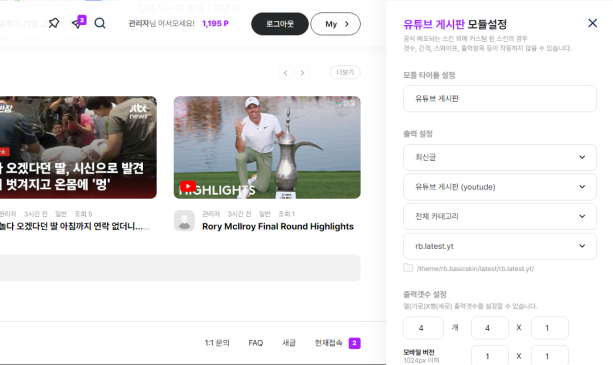Open the Rory McIlroy Highlights thumbnail
Screen dimensions: 613x365
click(267, 147)
